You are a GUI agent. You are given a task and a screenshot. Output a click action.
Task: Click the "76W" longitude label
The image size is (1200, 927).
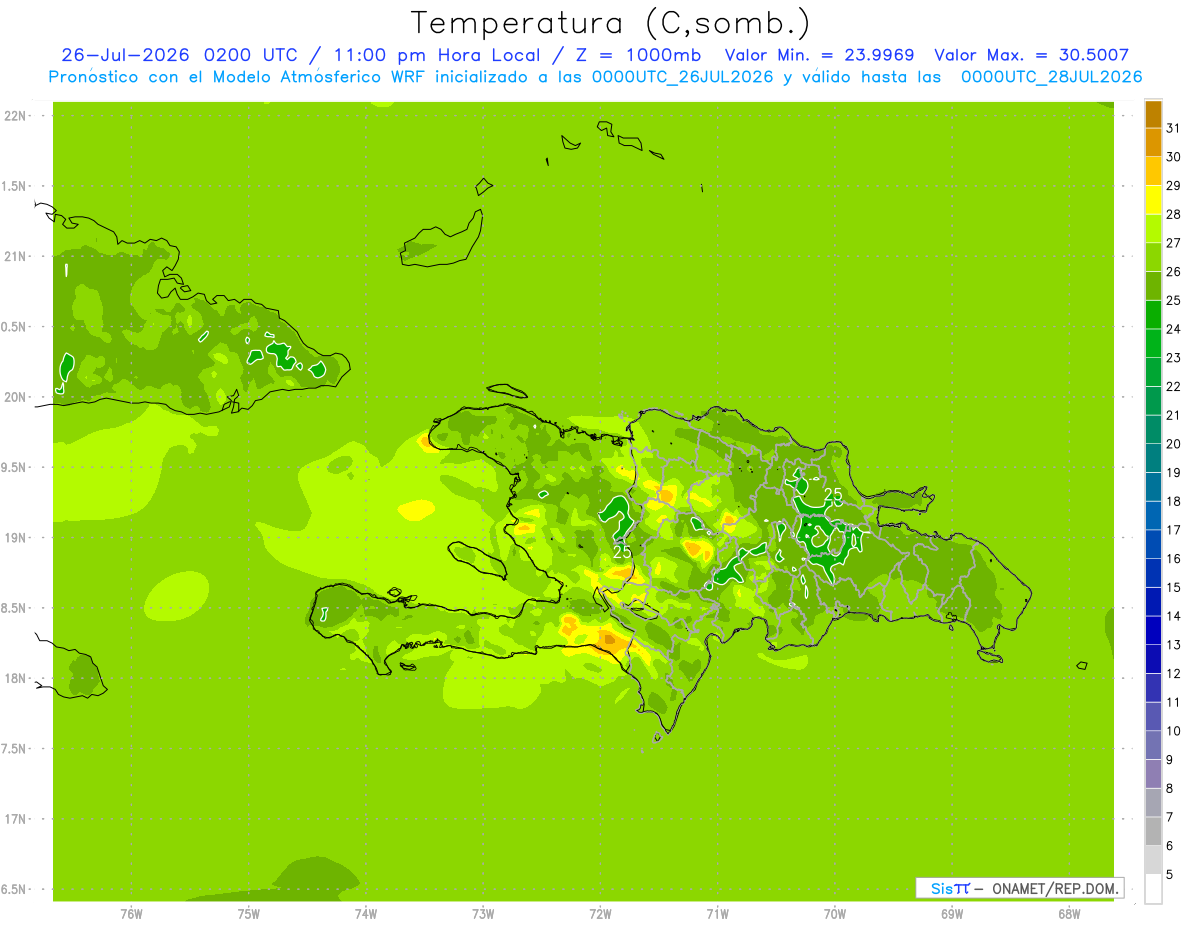(x=131, y=913)
